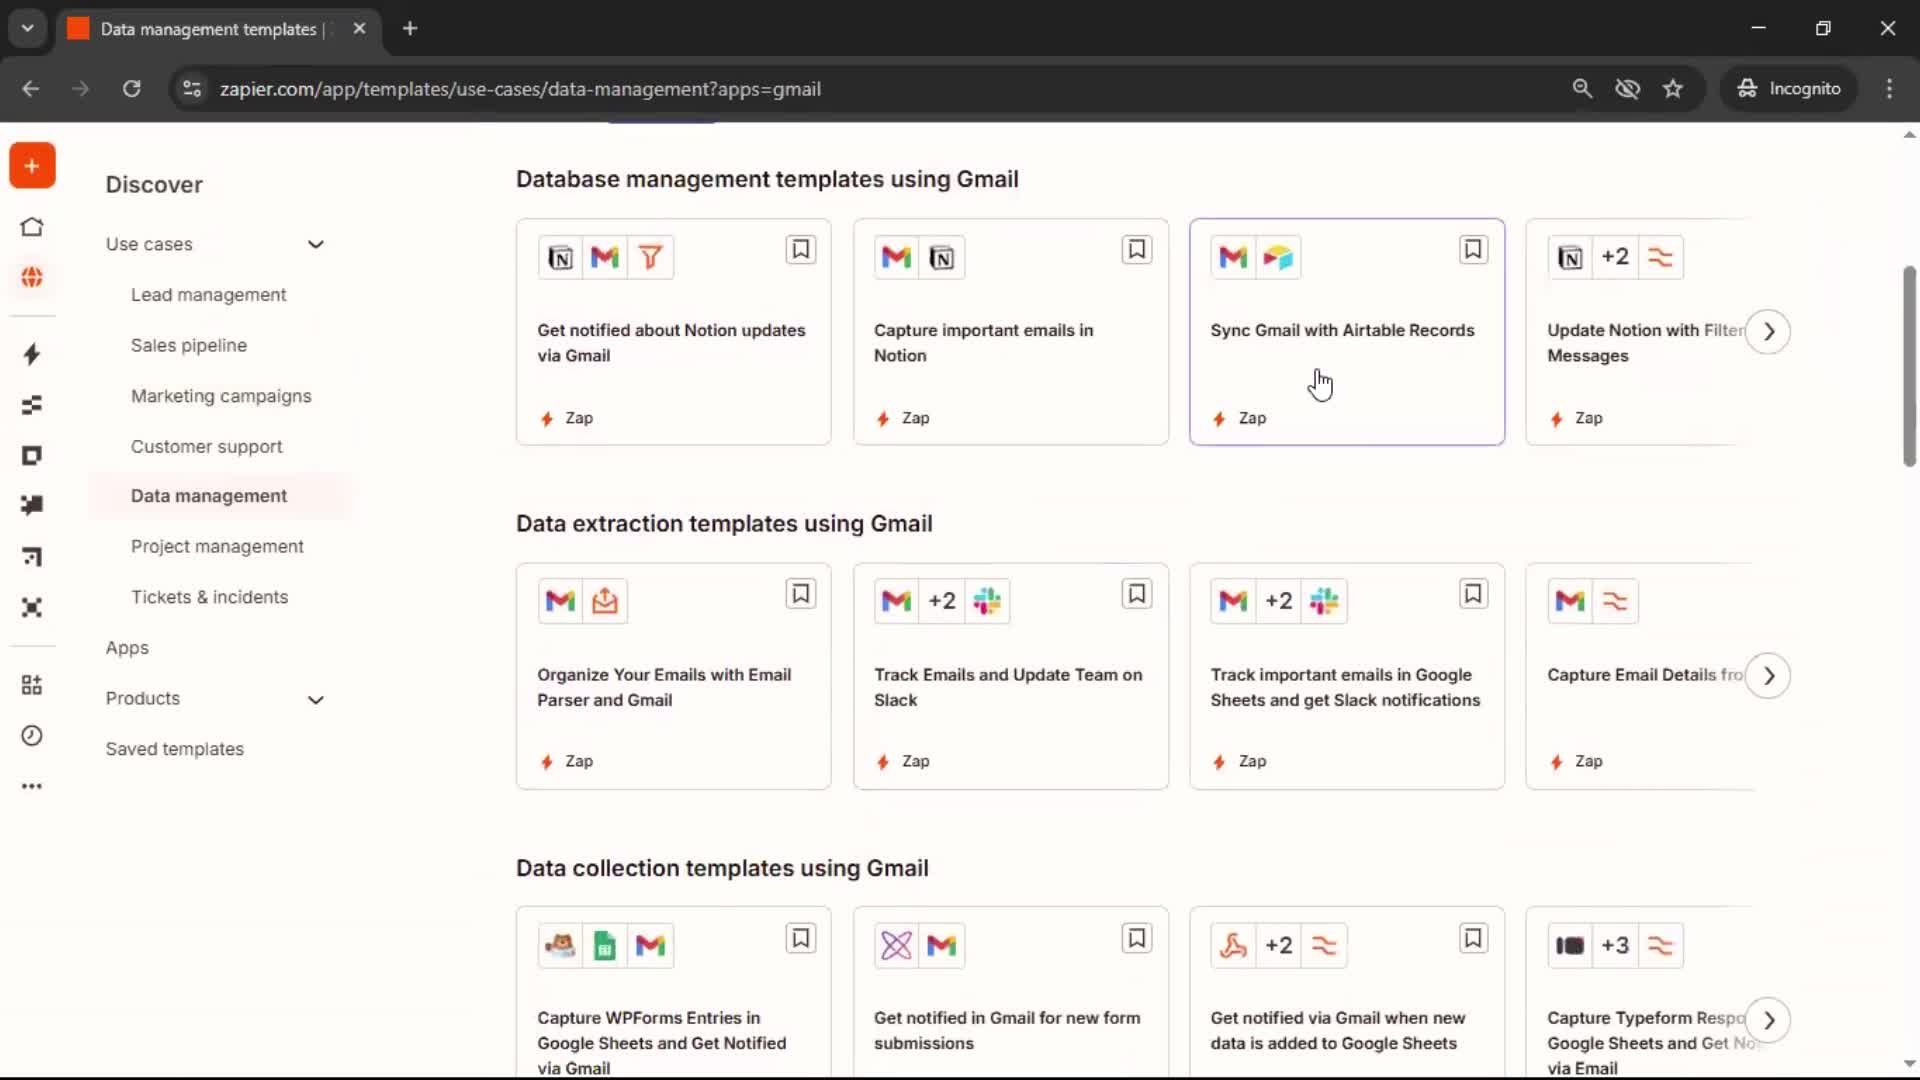Click the scrollbar down arrow
The height and width of the screenshot is (1080, 1920).
coord(1909,1064)
